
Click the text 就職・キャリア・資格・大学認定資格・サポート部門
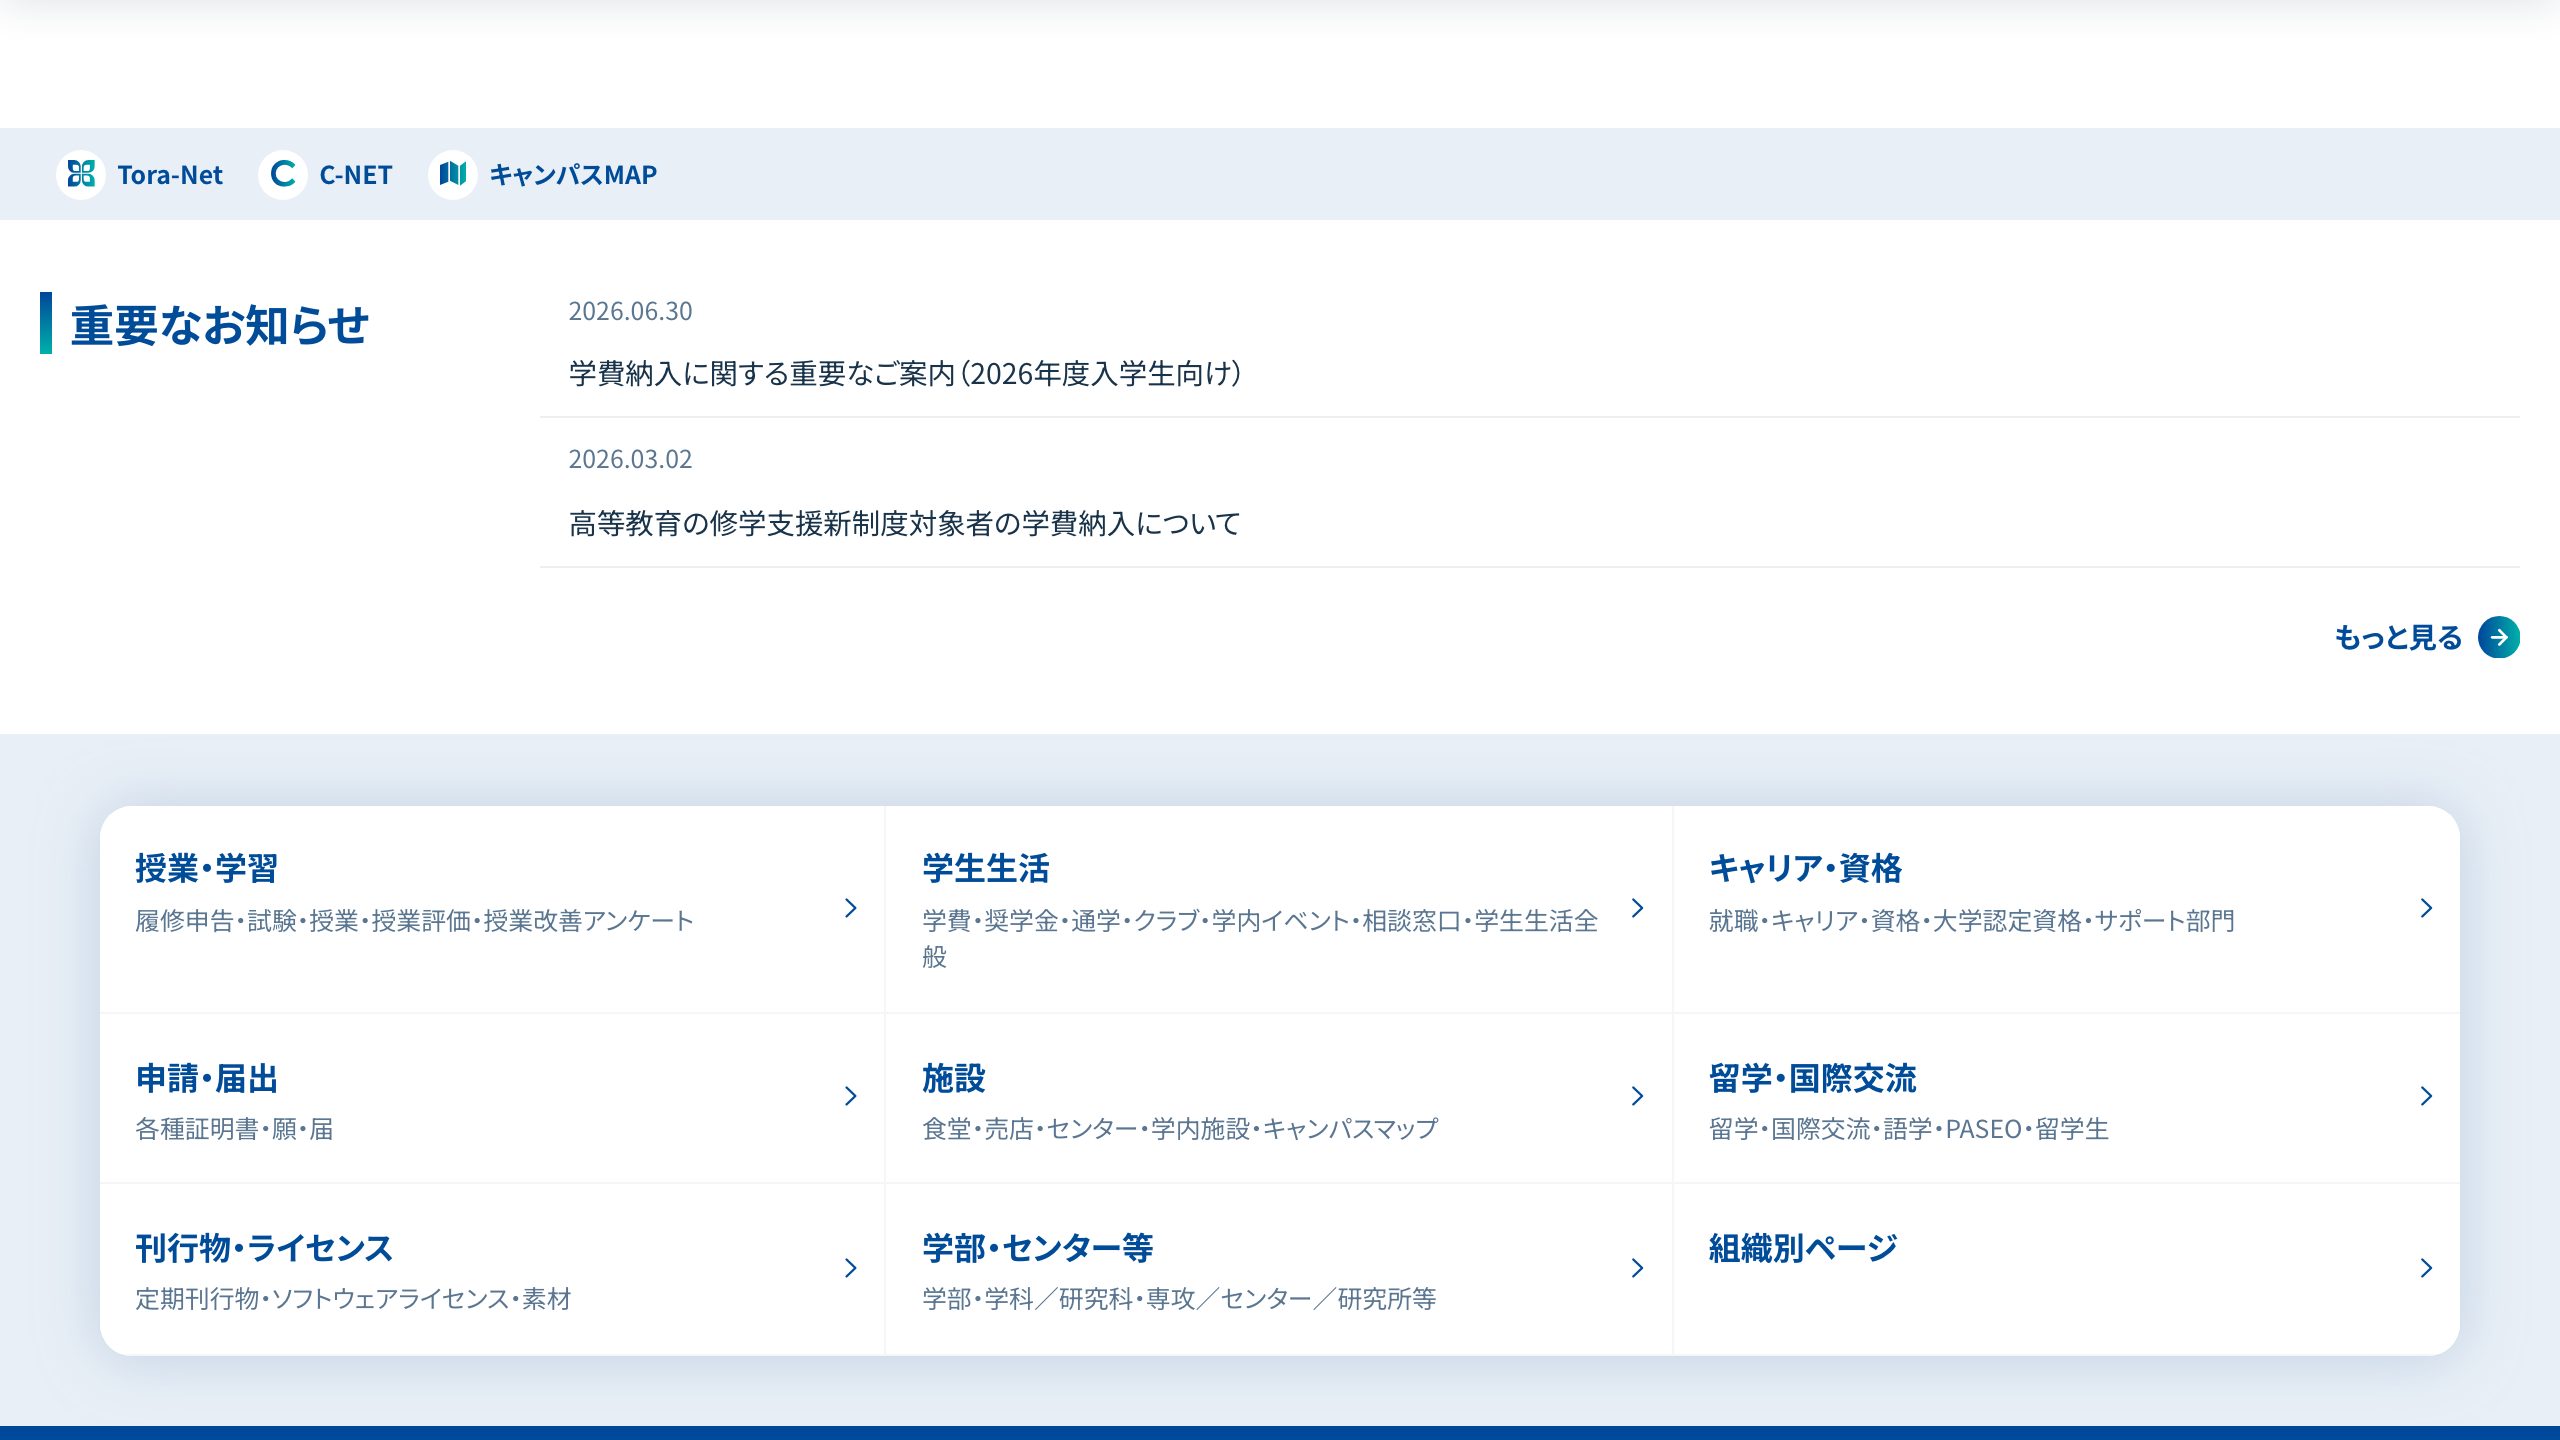(x=1972, y=920)
